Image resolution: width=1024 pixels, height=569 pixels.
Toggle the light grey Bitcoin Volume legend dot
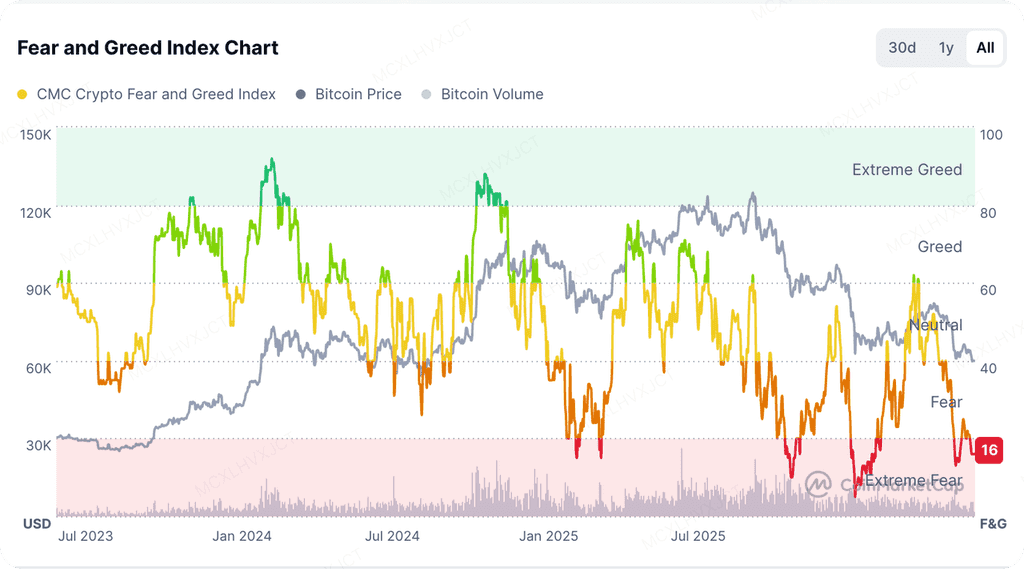coord(426,95)
